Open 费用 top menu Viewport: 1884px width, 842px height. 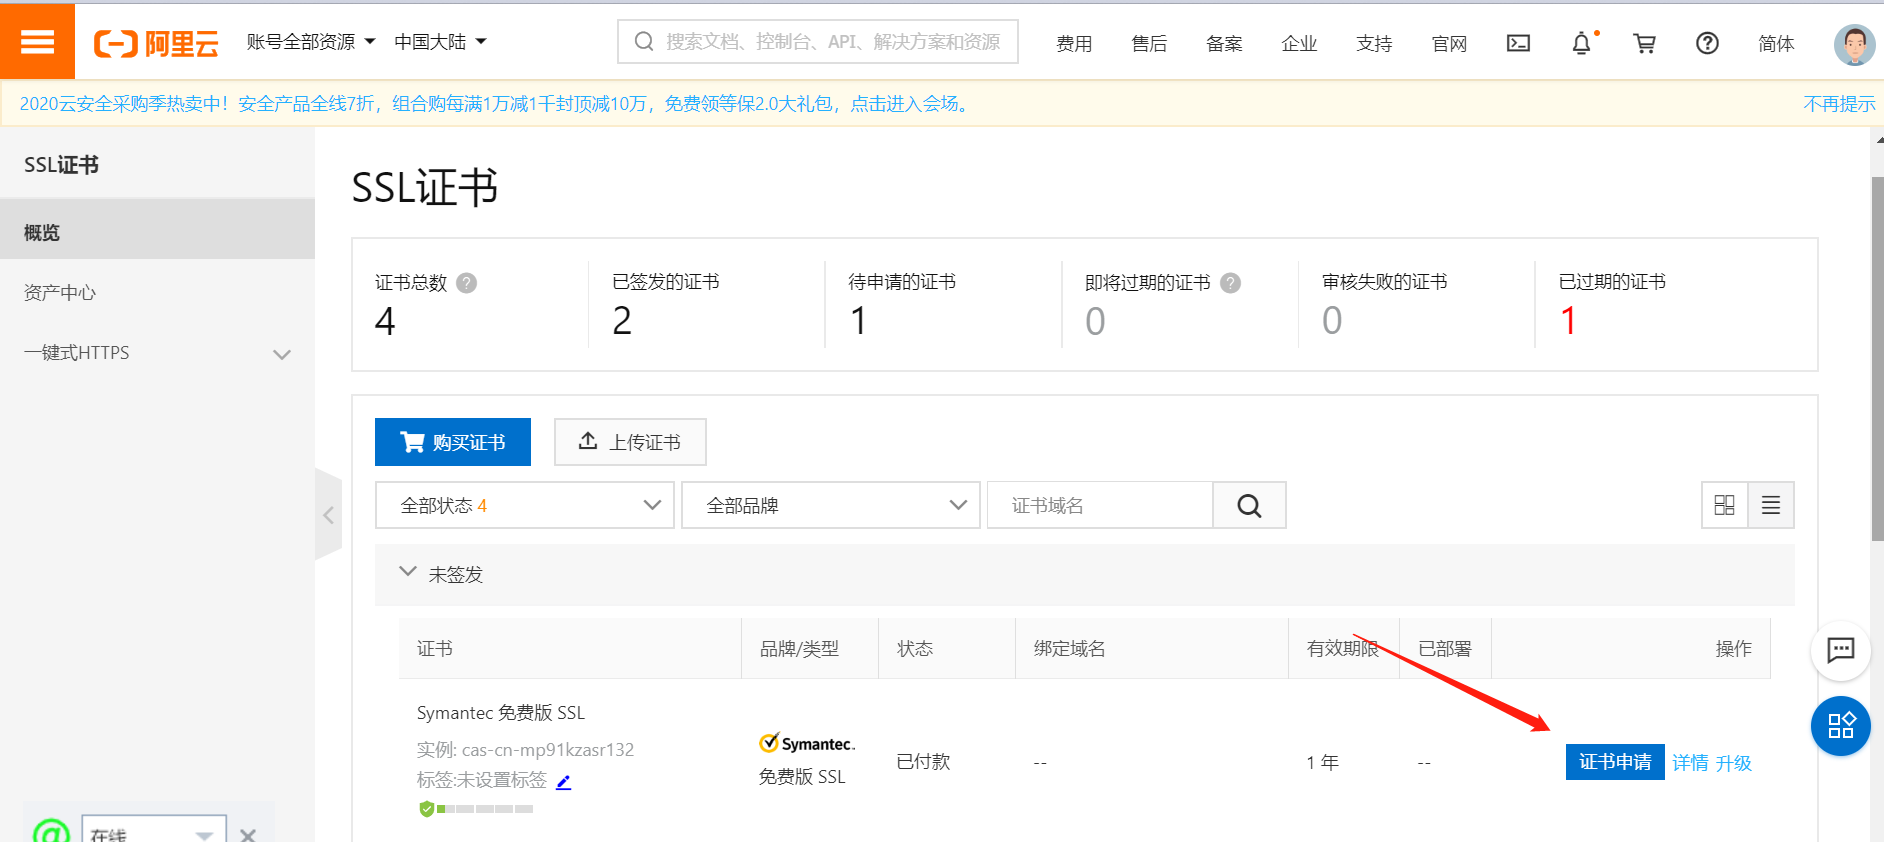1074,44
